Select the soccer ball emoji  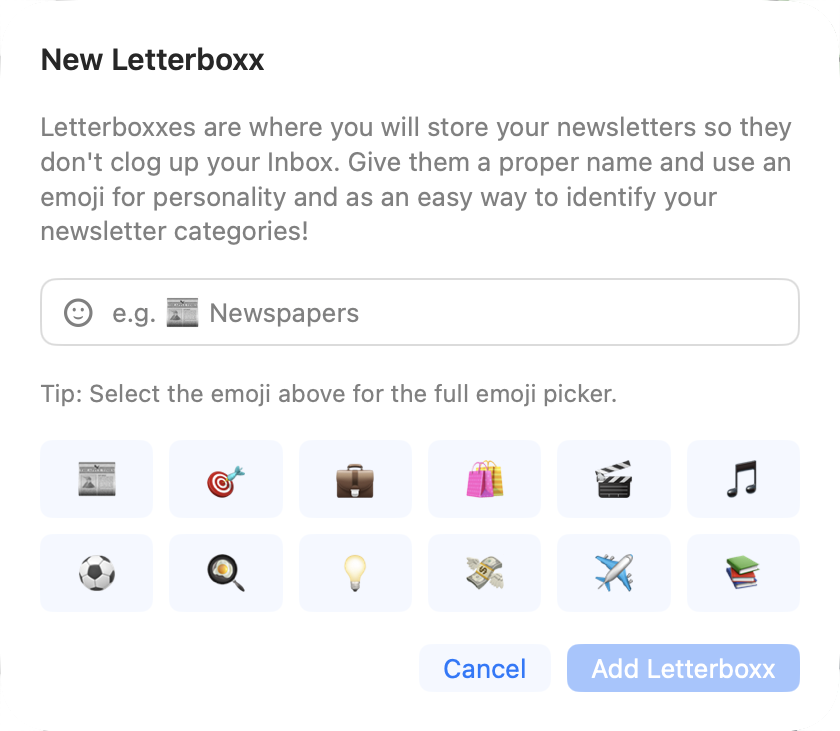tap(96, 572)
